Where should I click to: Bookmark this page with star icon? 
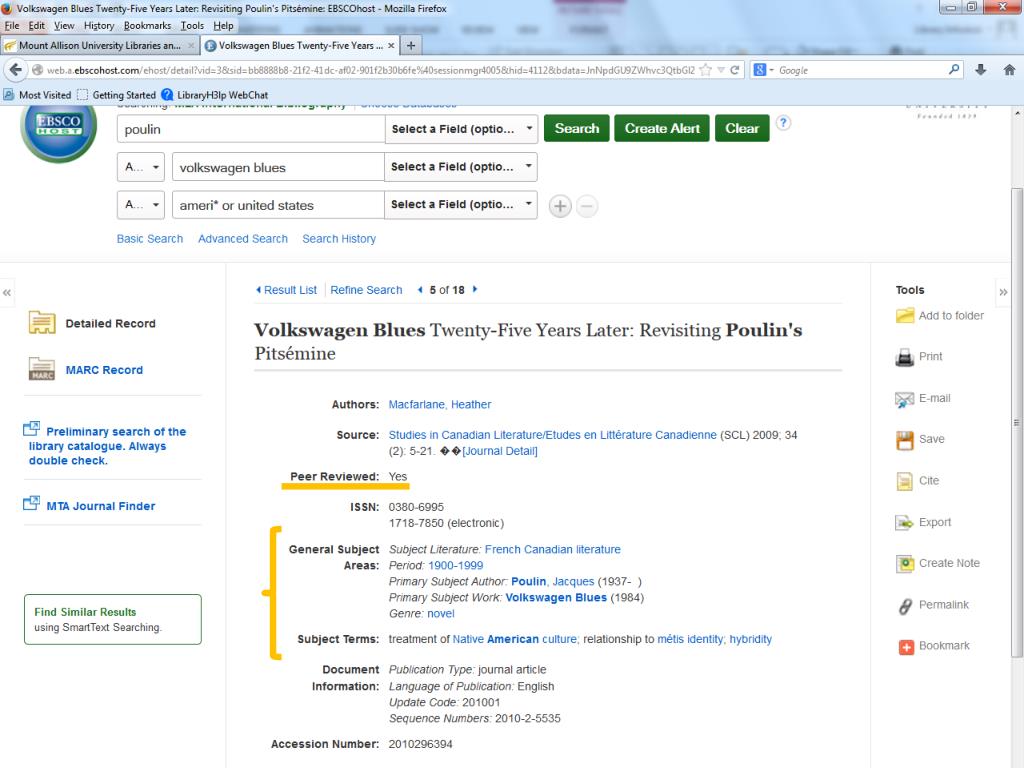705,70
